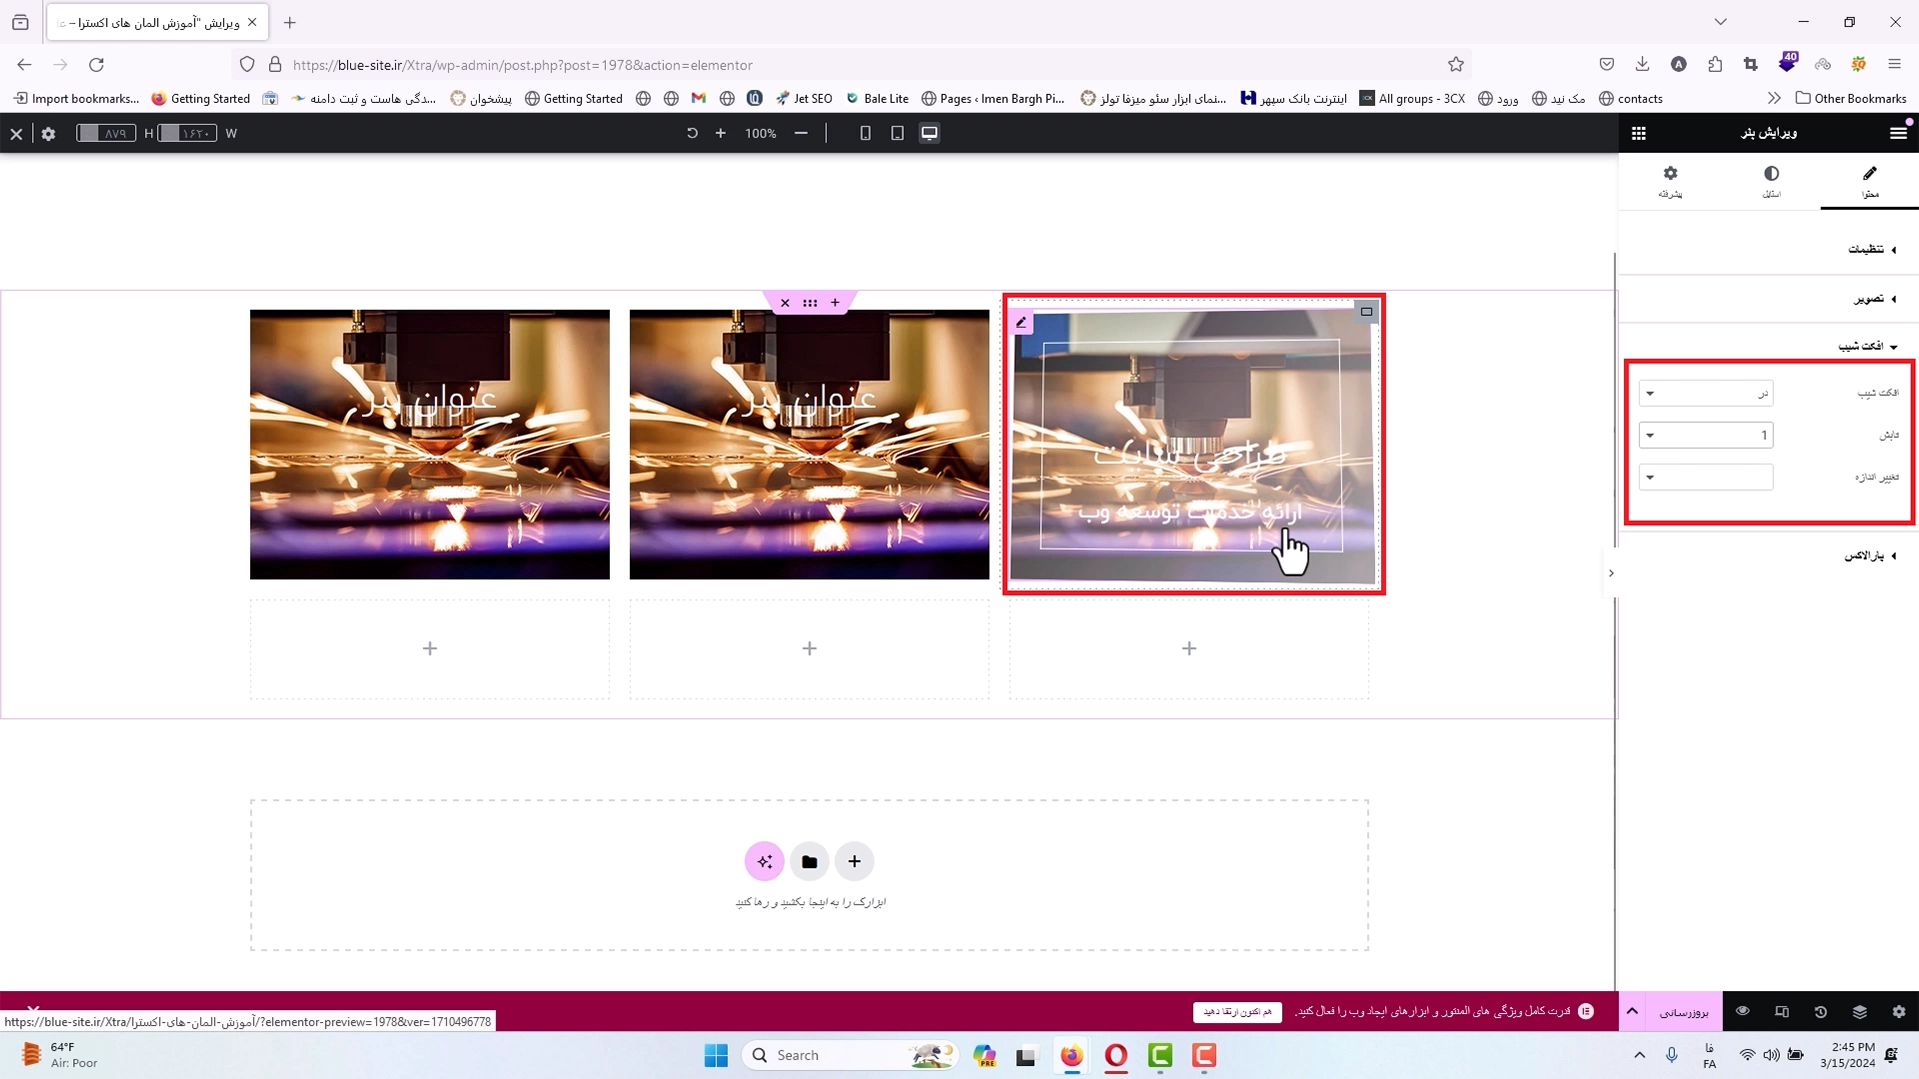Viewport: 1919px width, 1079px height.
Task: Switch to the پیشرفته advanced tab
Action: (x=1670, y=182)
